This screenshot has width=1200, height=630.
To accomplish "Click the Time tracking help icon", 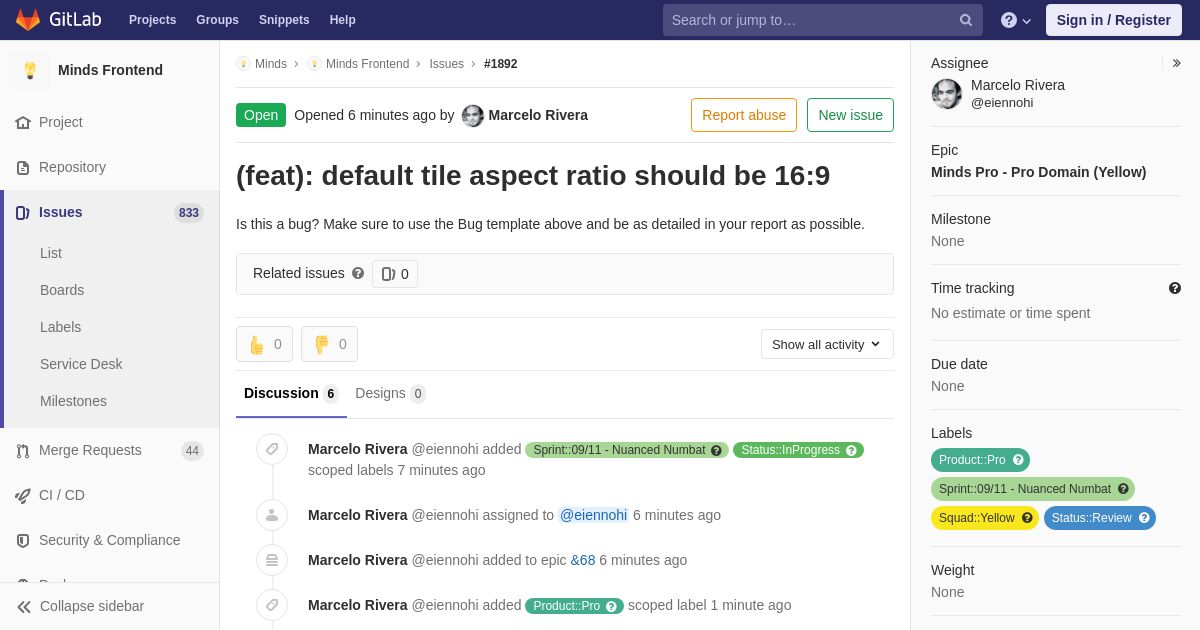I will click(x=1175, y=288).
